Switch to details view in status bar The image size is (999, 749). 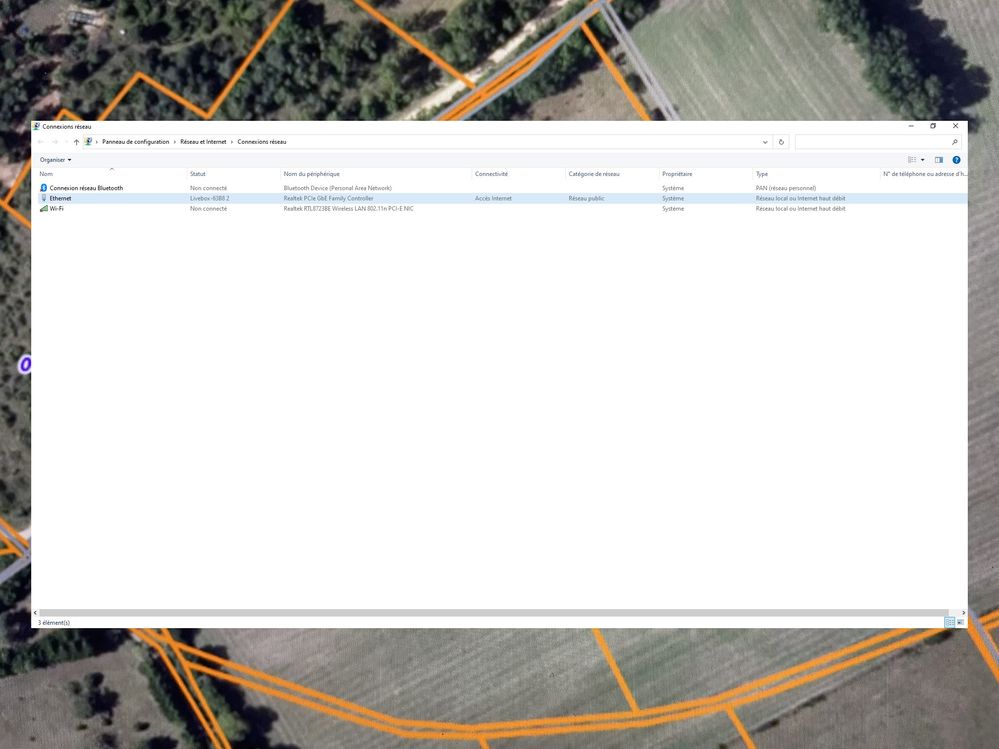pyautogui.click(x=949, y=622)
